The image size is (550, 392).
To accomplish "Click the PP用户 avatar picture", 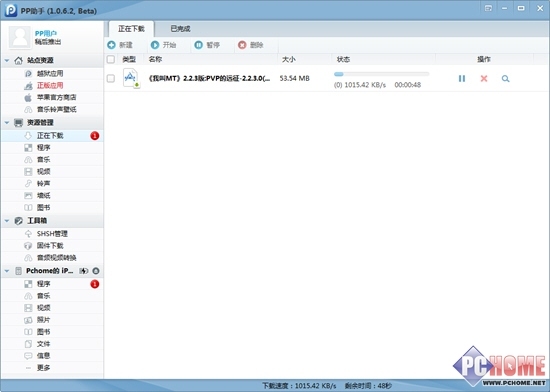I will pos(20,37).
